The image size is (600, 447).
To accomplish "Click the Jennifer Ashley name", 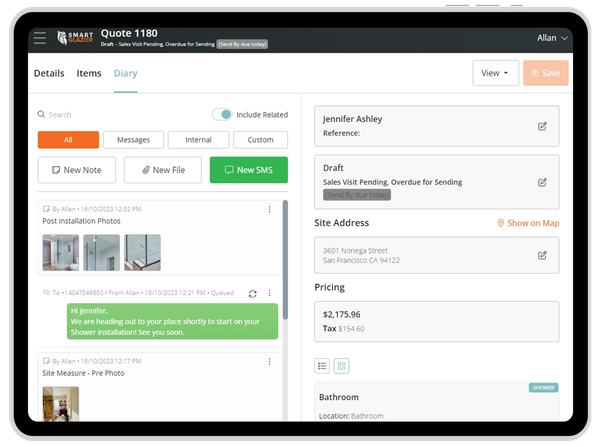I will (352, 119).
